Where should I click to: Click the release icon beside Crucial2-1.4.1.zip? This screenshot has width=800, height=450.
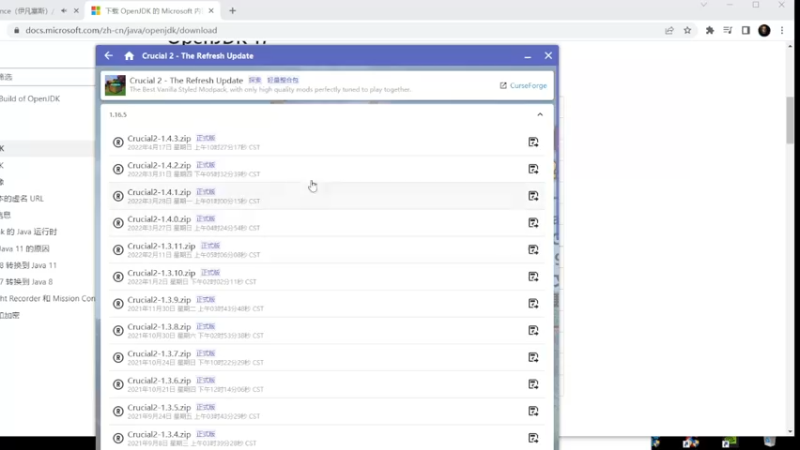point(118,196)
